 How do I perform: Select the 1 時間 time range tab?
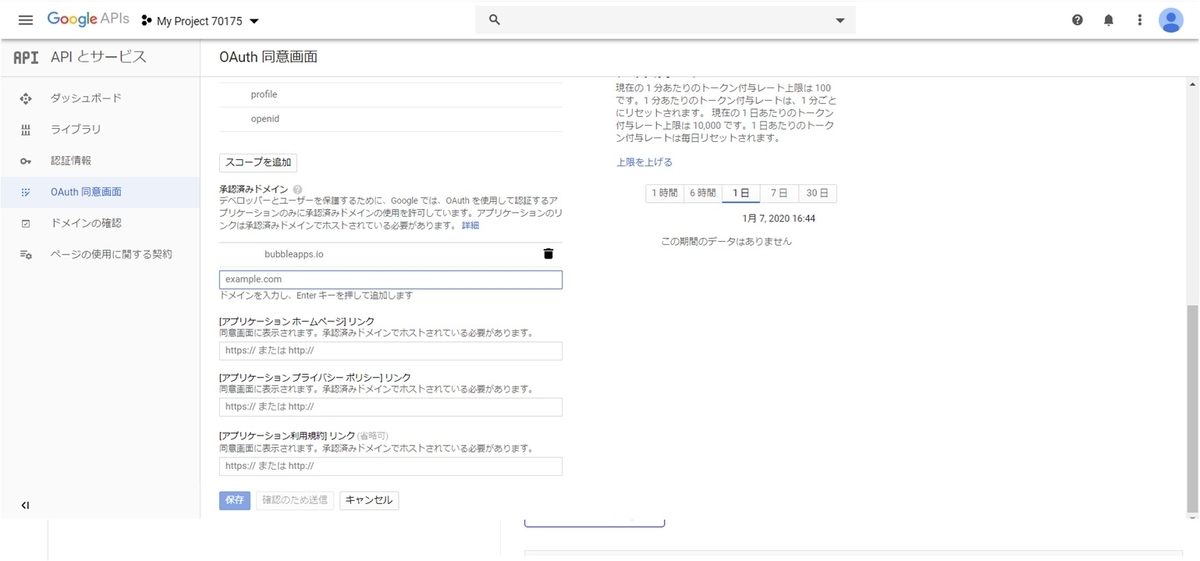pyautogui.click(x=664, y=193)
